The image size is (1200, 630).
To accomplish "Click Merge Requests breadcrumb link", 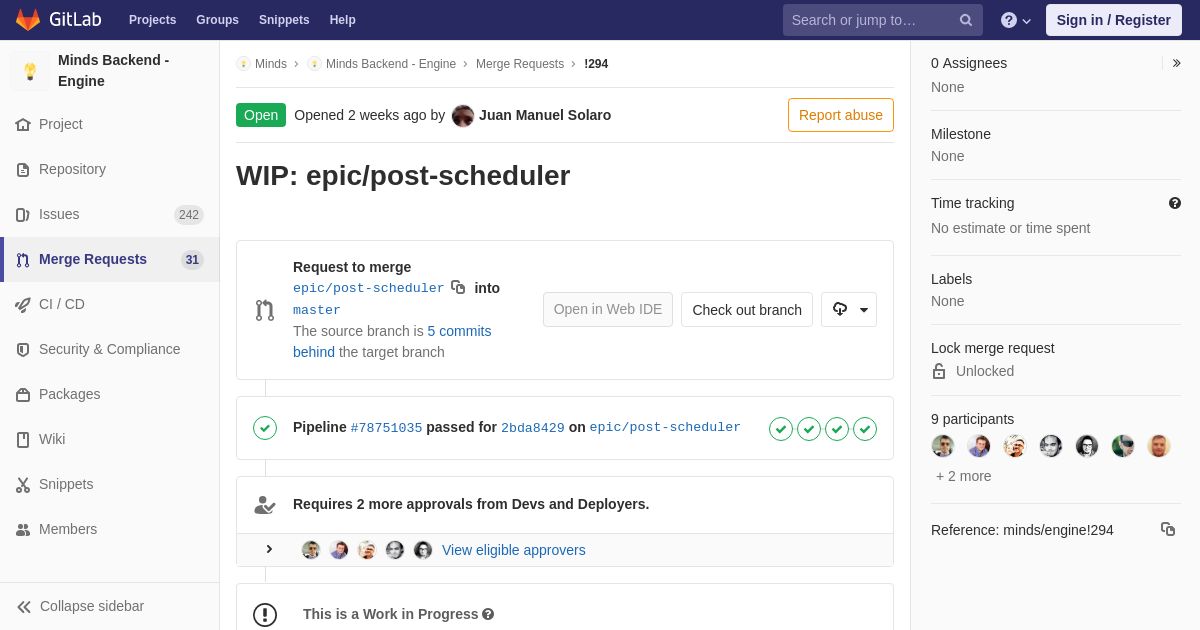I will pyautogui.click(x=520, y=64).
